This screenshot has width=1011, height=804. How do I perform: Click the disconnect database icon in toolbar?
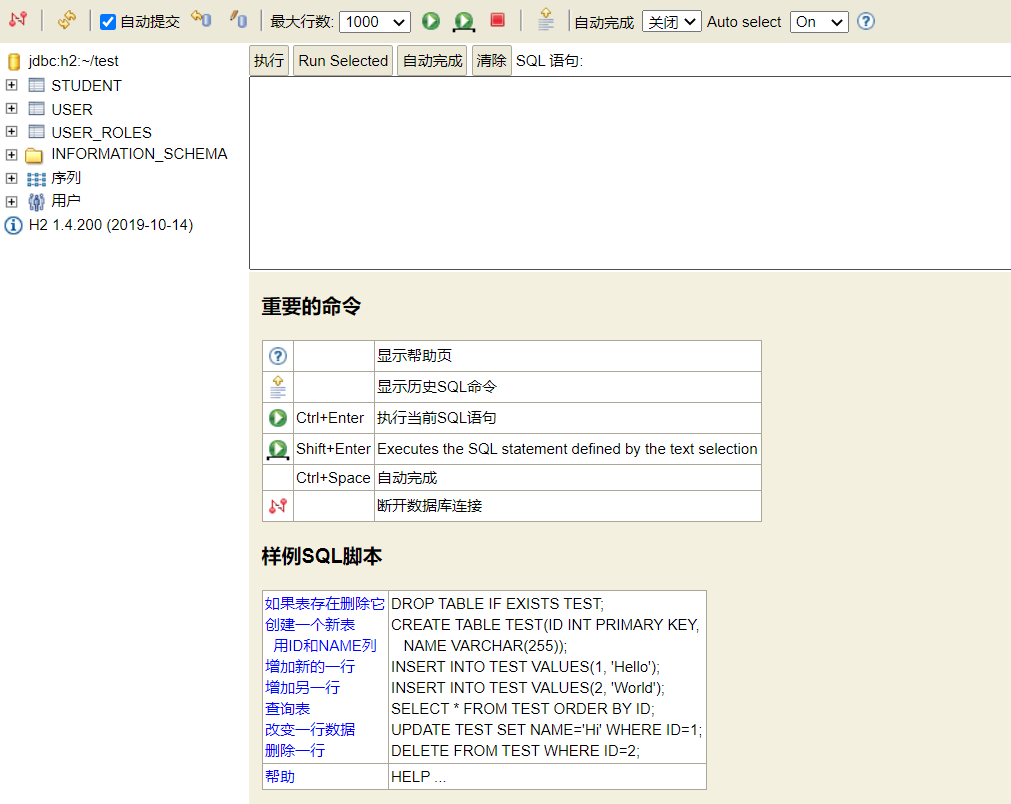[x=18, y=20]
